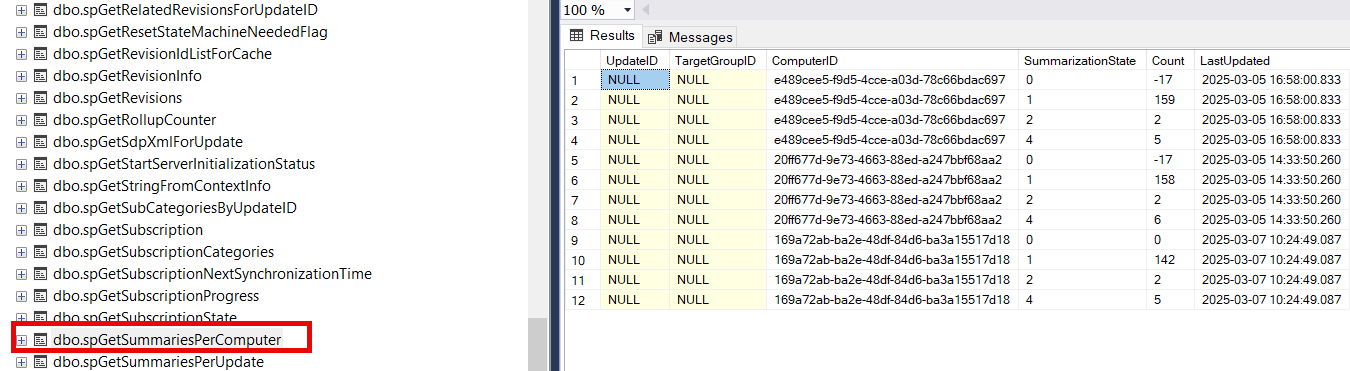
Task: Click the select-all corner of results grid
Action: [x=582, y=61]
